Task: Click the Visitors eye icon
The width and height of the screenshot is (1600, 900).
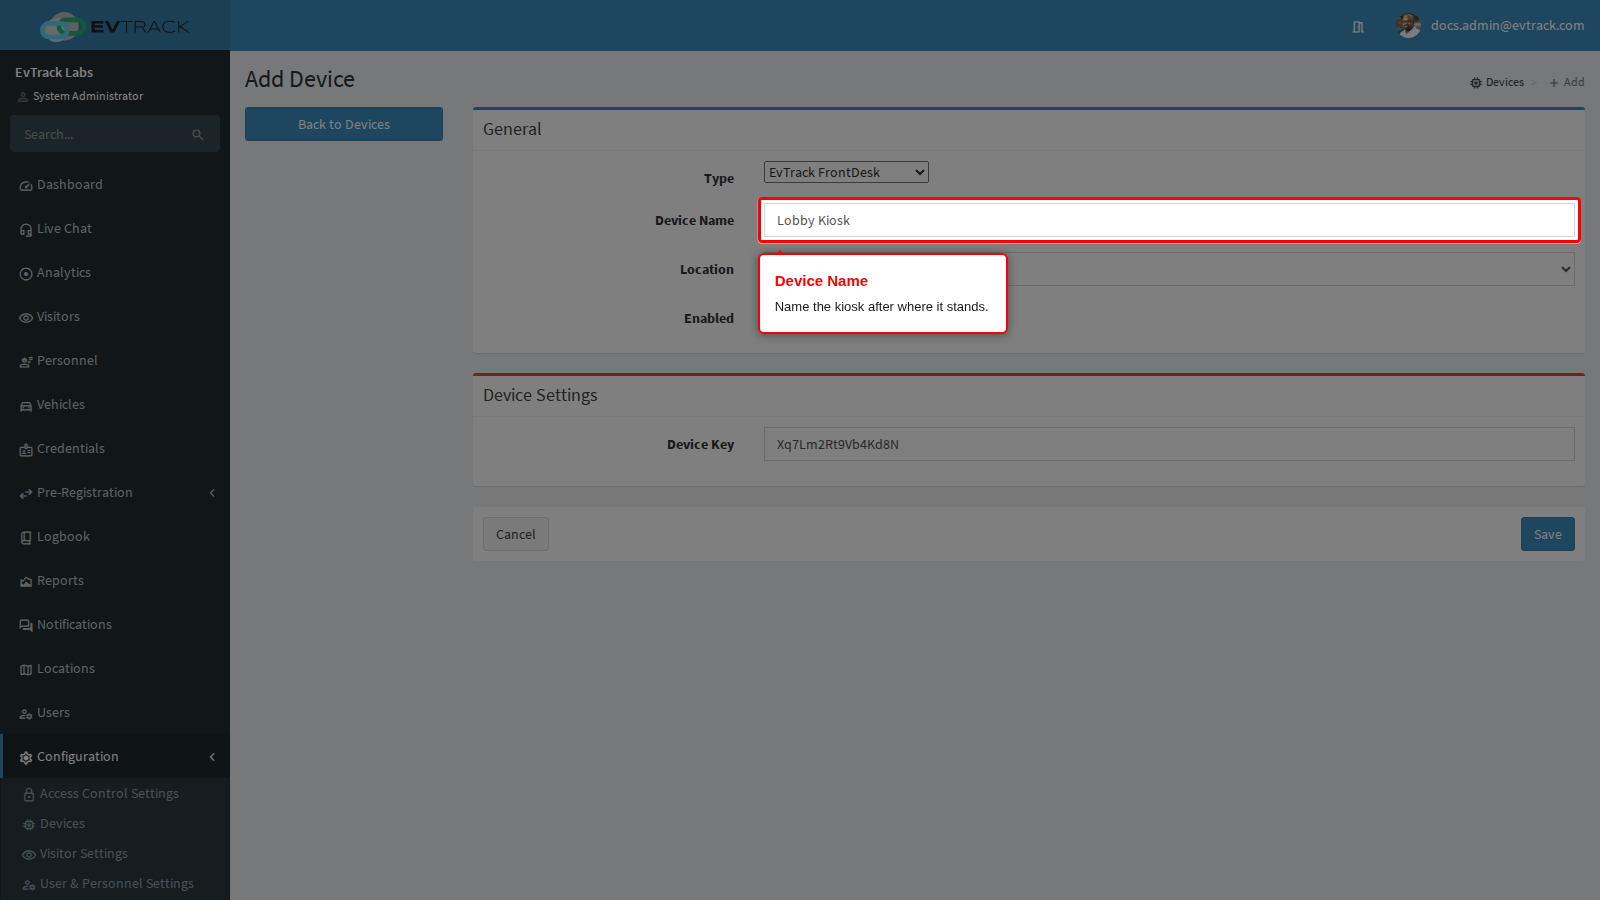Action: pyautogui.click(x=26, y=318)
